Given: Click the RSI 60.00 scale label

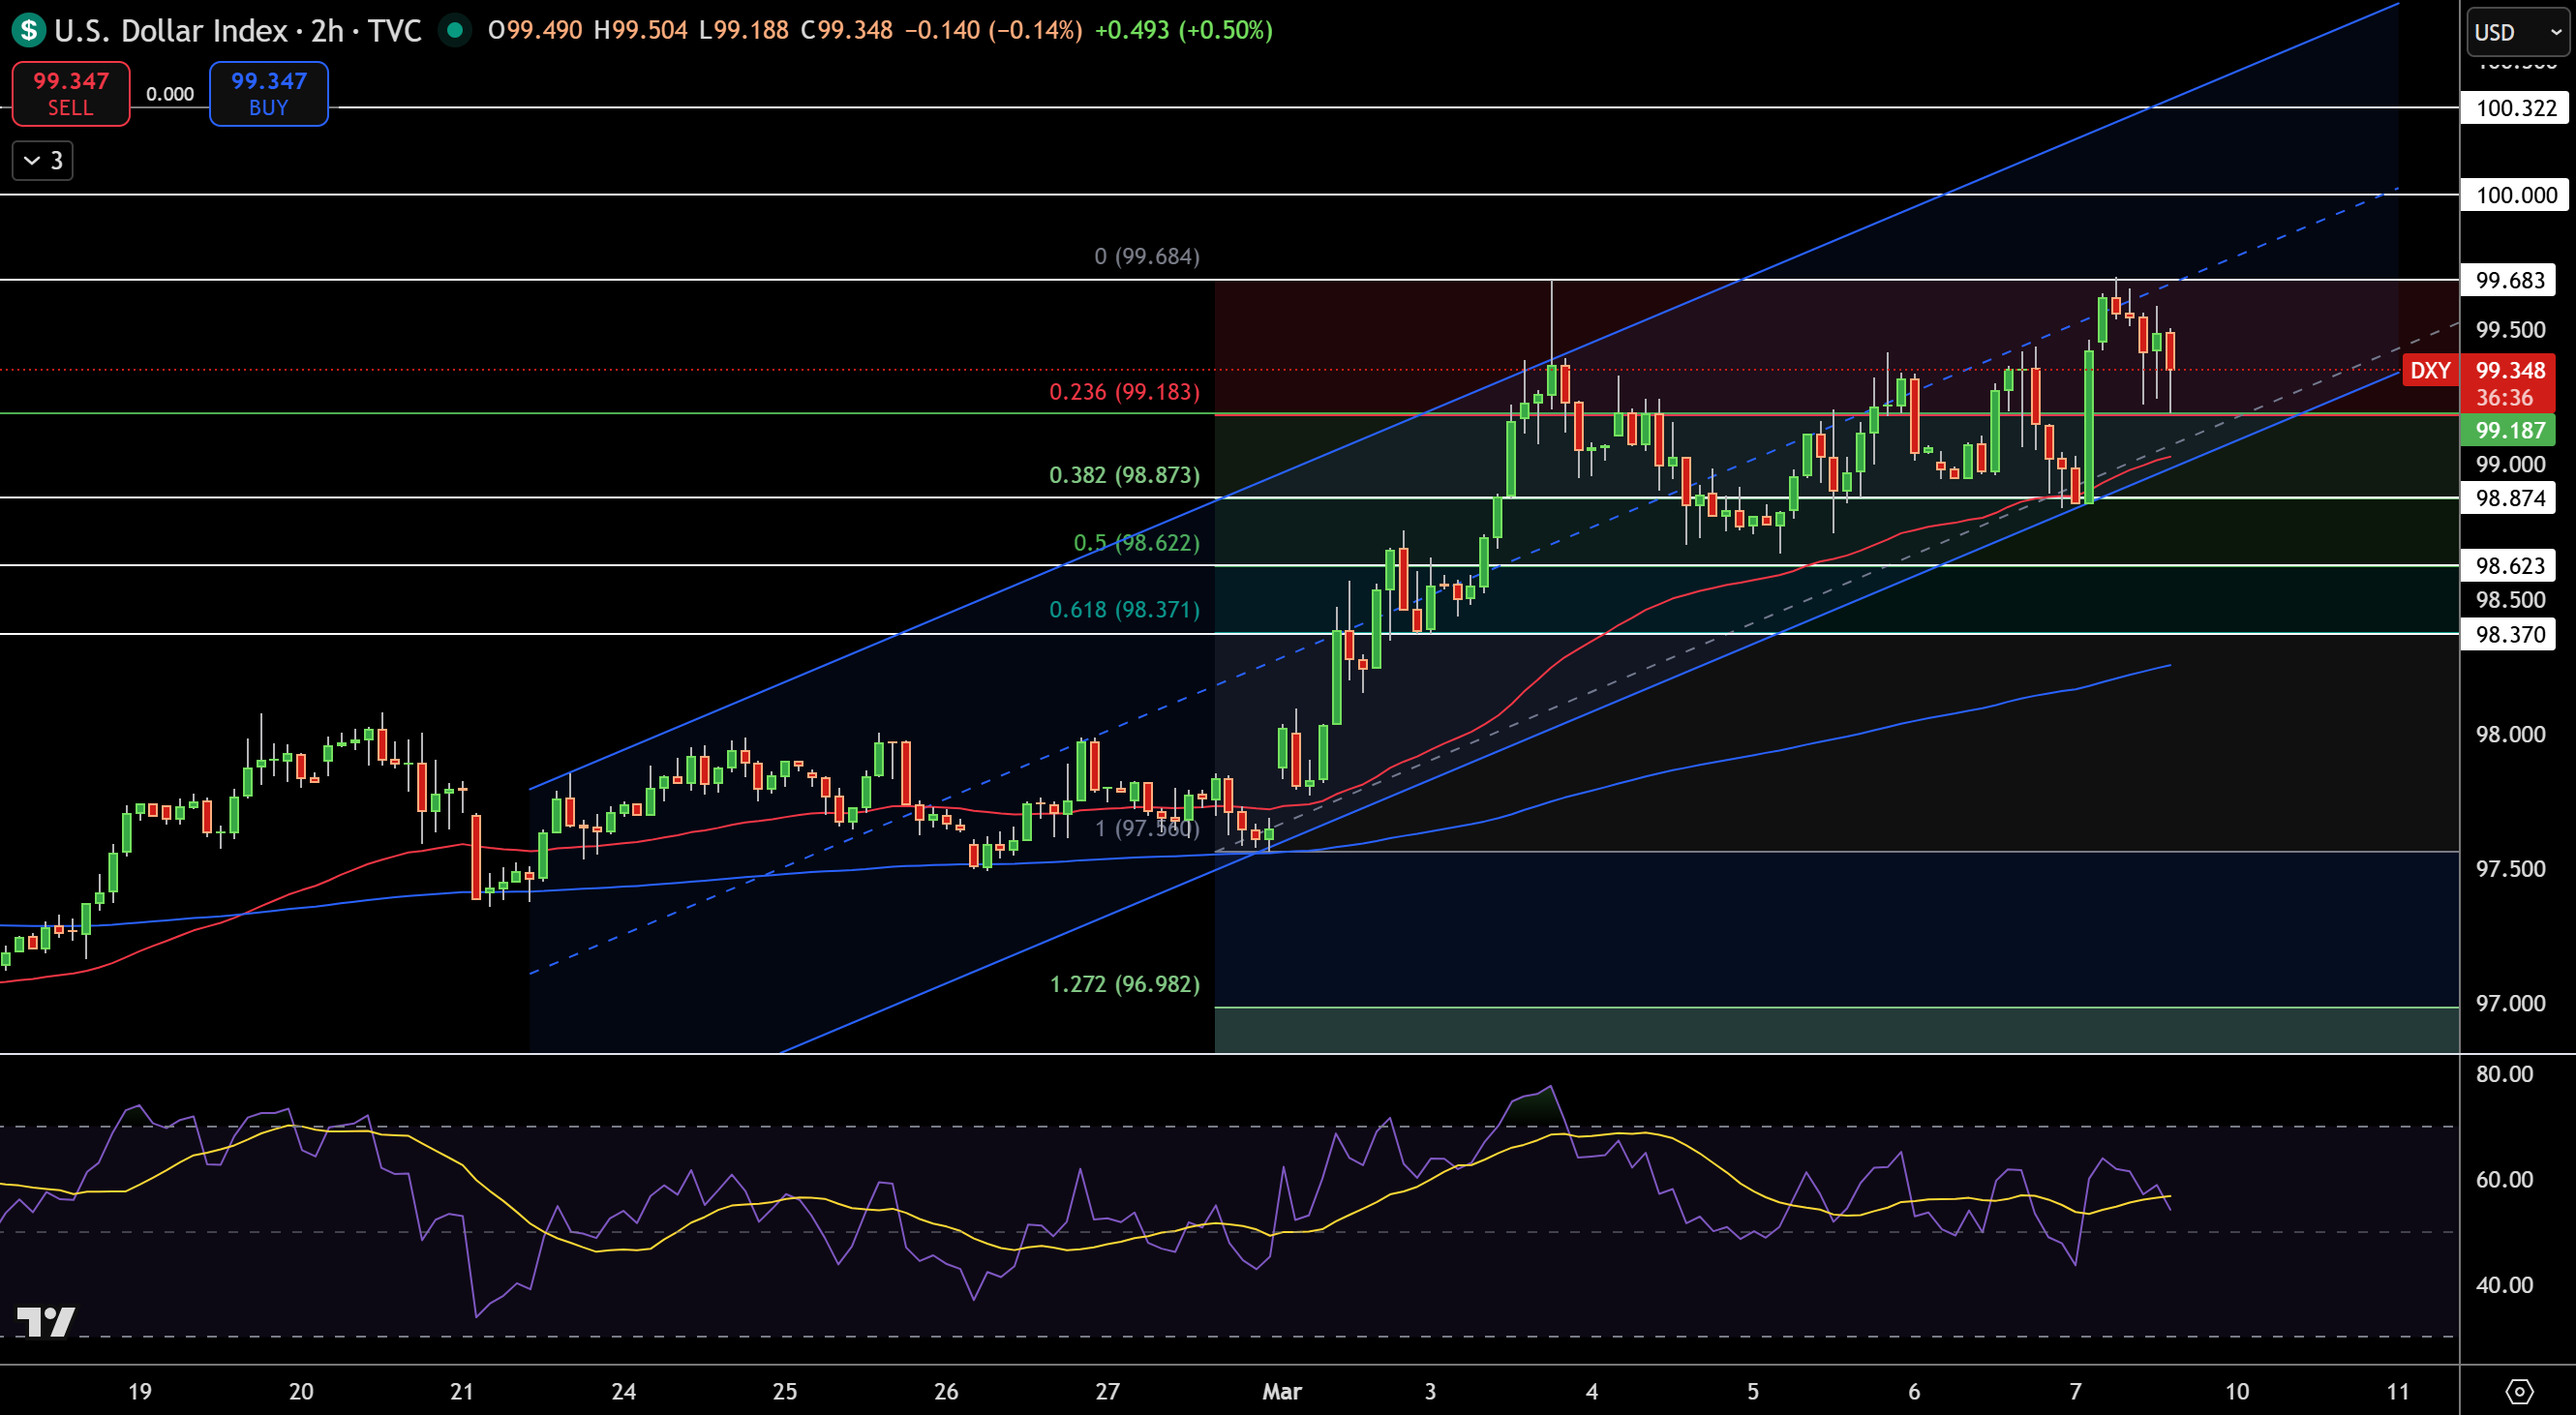Looking at the screenshot, I should pyautogui.click(x=2504, y=1180).
